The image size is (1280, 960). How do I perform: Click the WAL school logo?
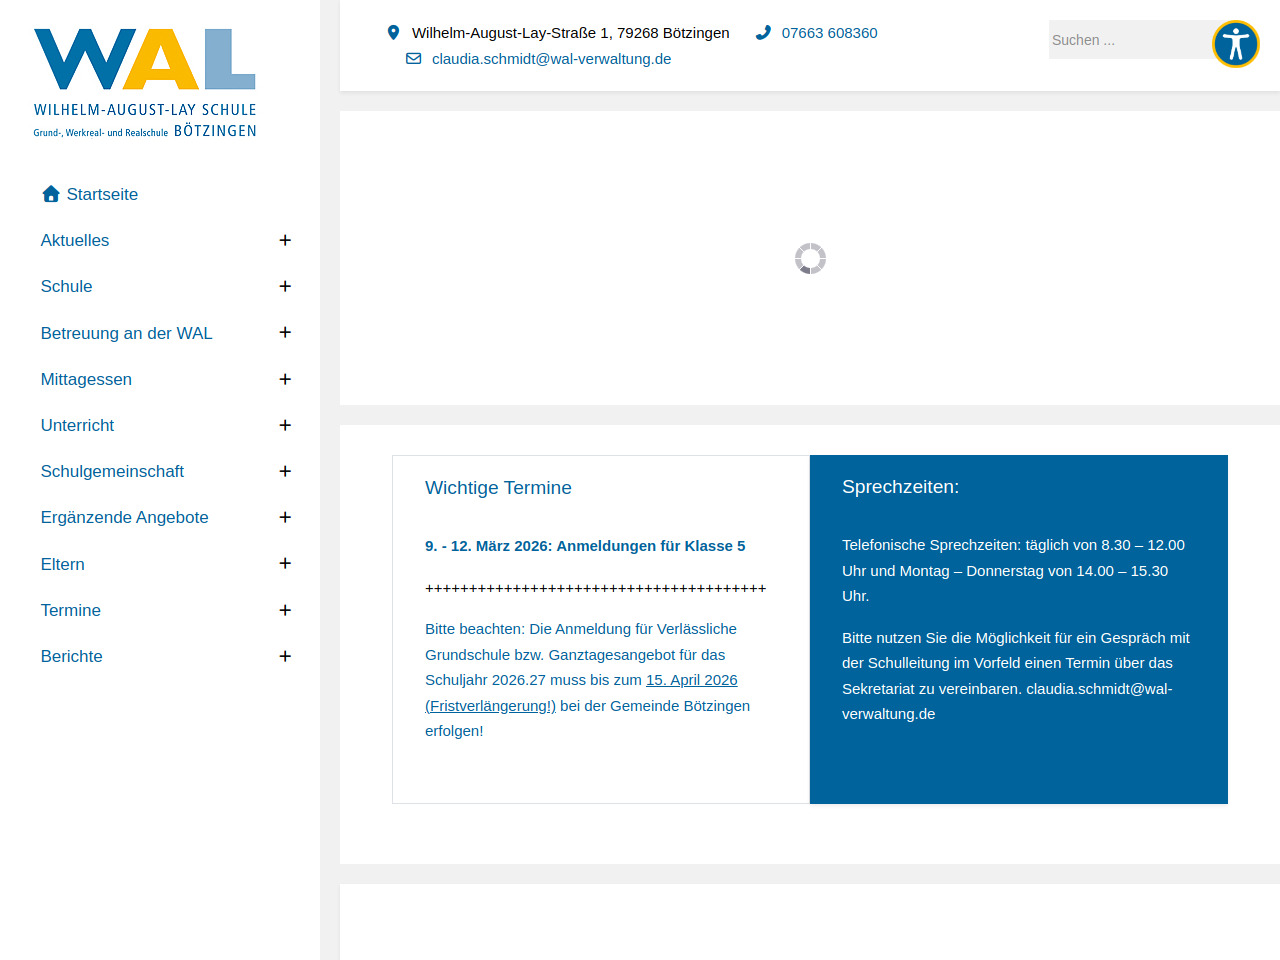145,82
